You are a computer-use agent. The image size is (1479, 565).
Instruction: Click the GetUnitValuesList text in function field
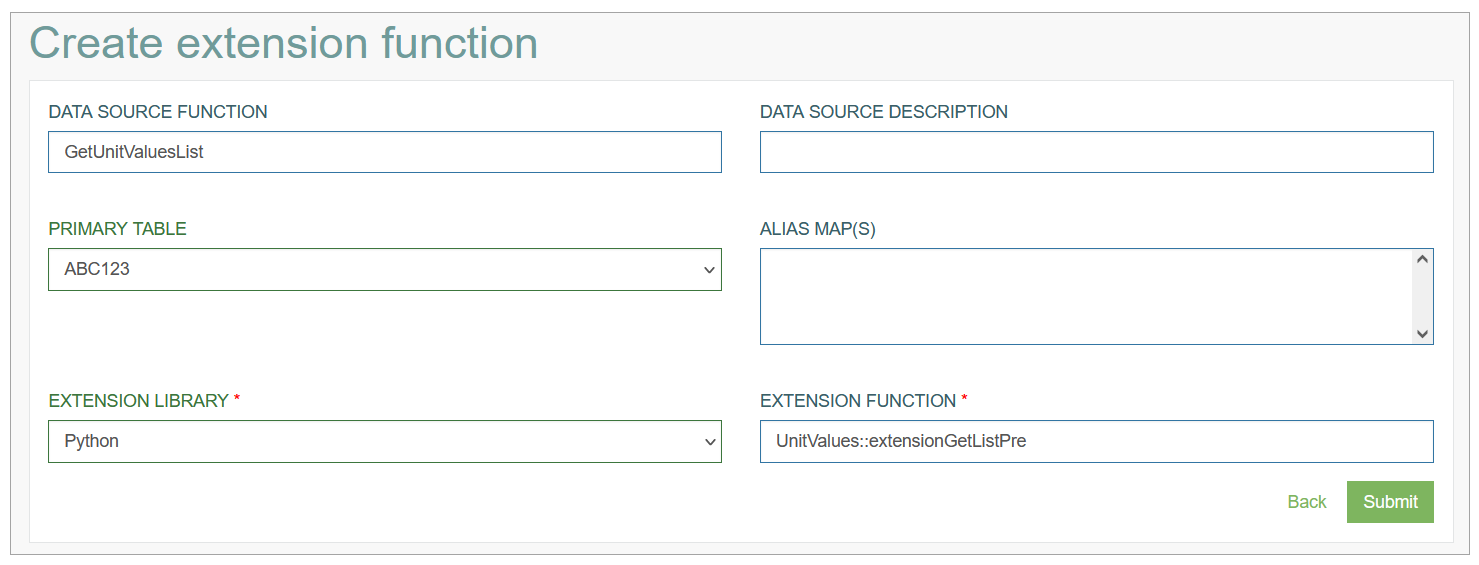(x=134, y=152)
